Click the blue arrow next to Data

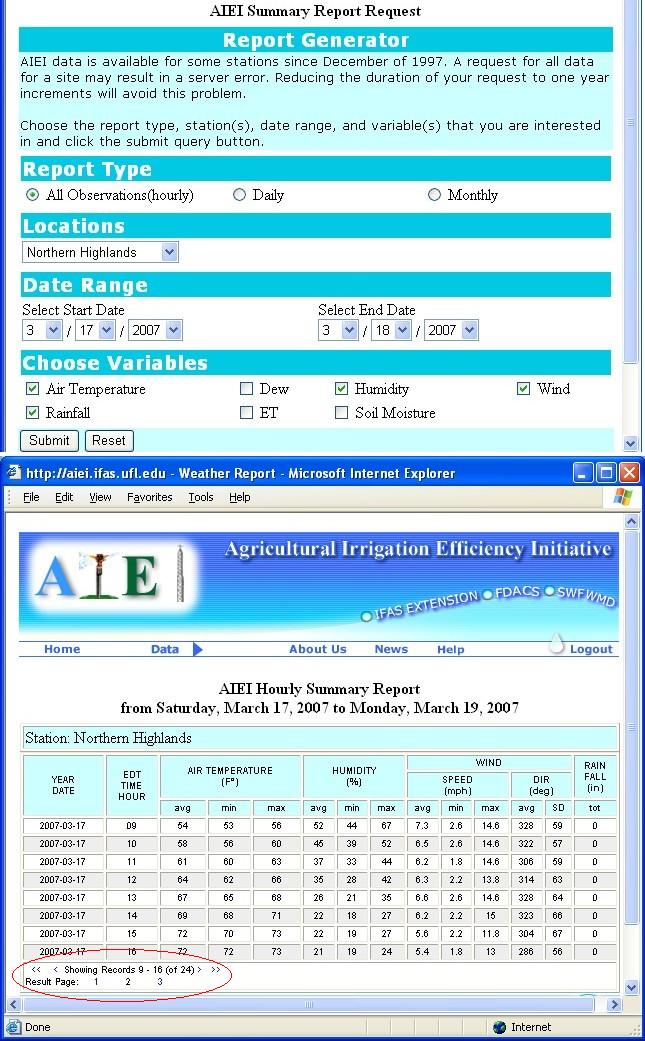[197, 649]
